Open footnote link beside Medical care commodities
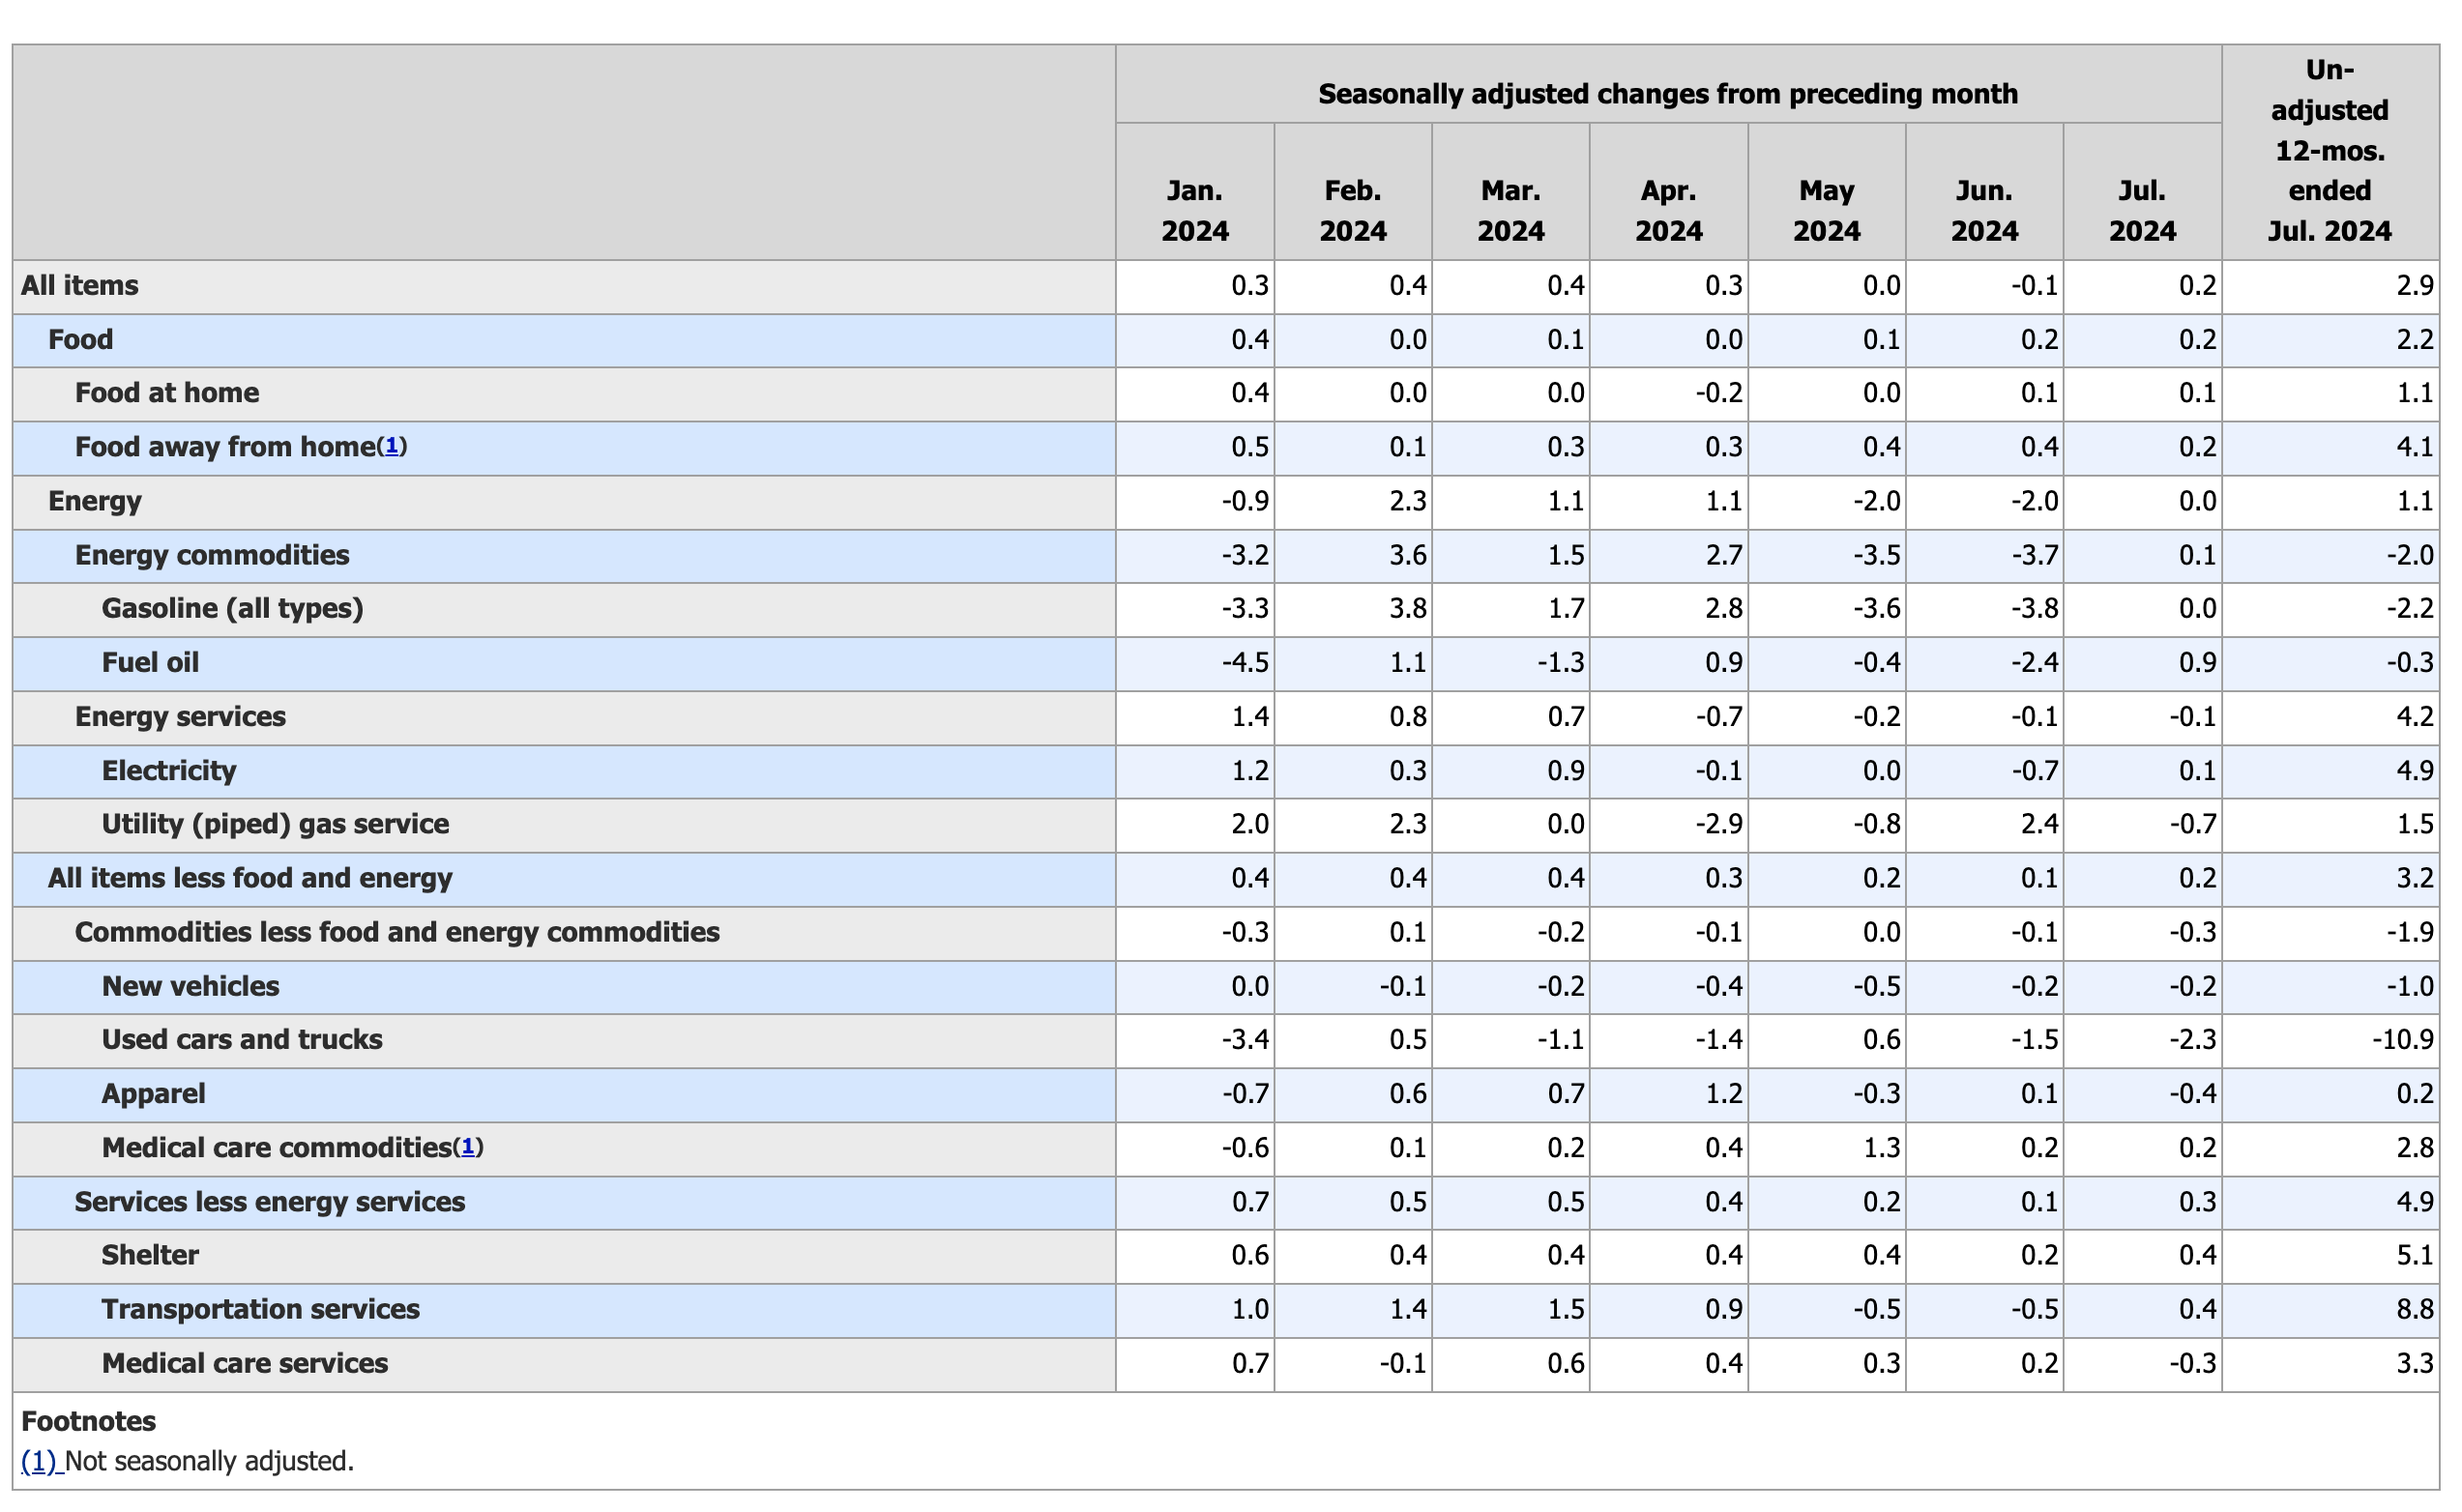 (468, 1148)
